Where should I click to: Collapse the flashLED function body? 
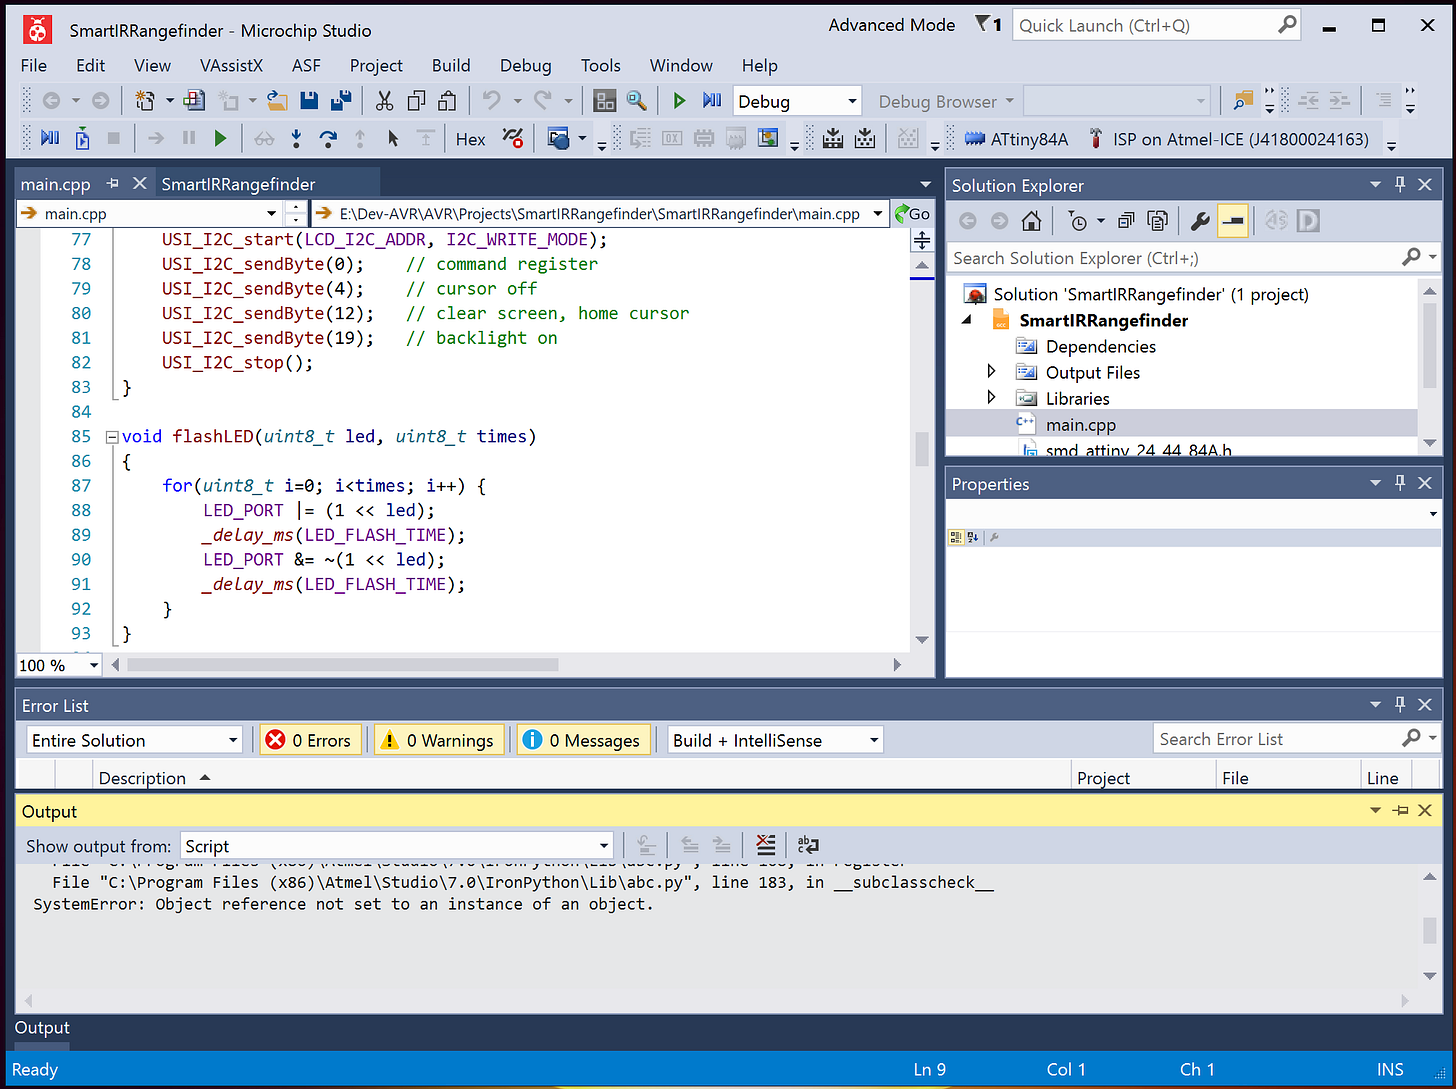click(x=112, y=436)
